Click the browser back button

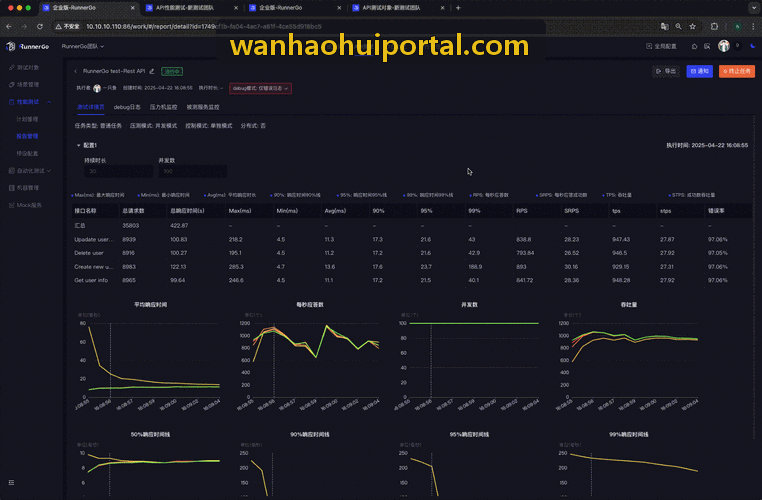coord(9,26)
